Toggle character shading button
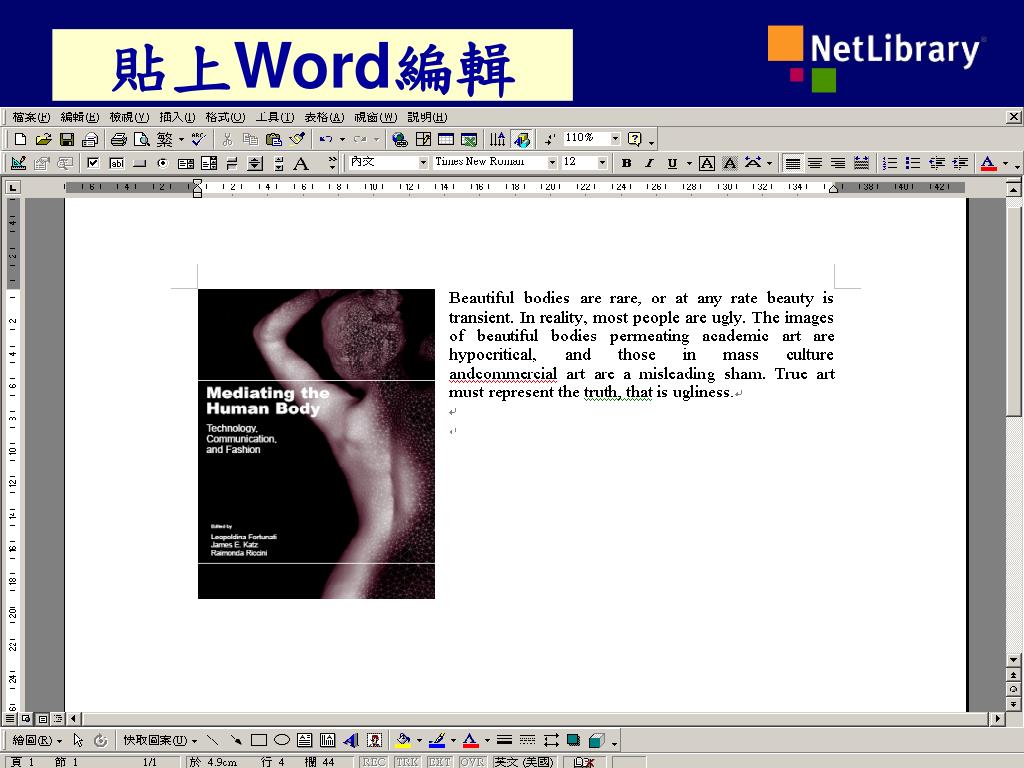Image resolution: width=1024 pixels, height=768 pixels. tap(729, 163)
